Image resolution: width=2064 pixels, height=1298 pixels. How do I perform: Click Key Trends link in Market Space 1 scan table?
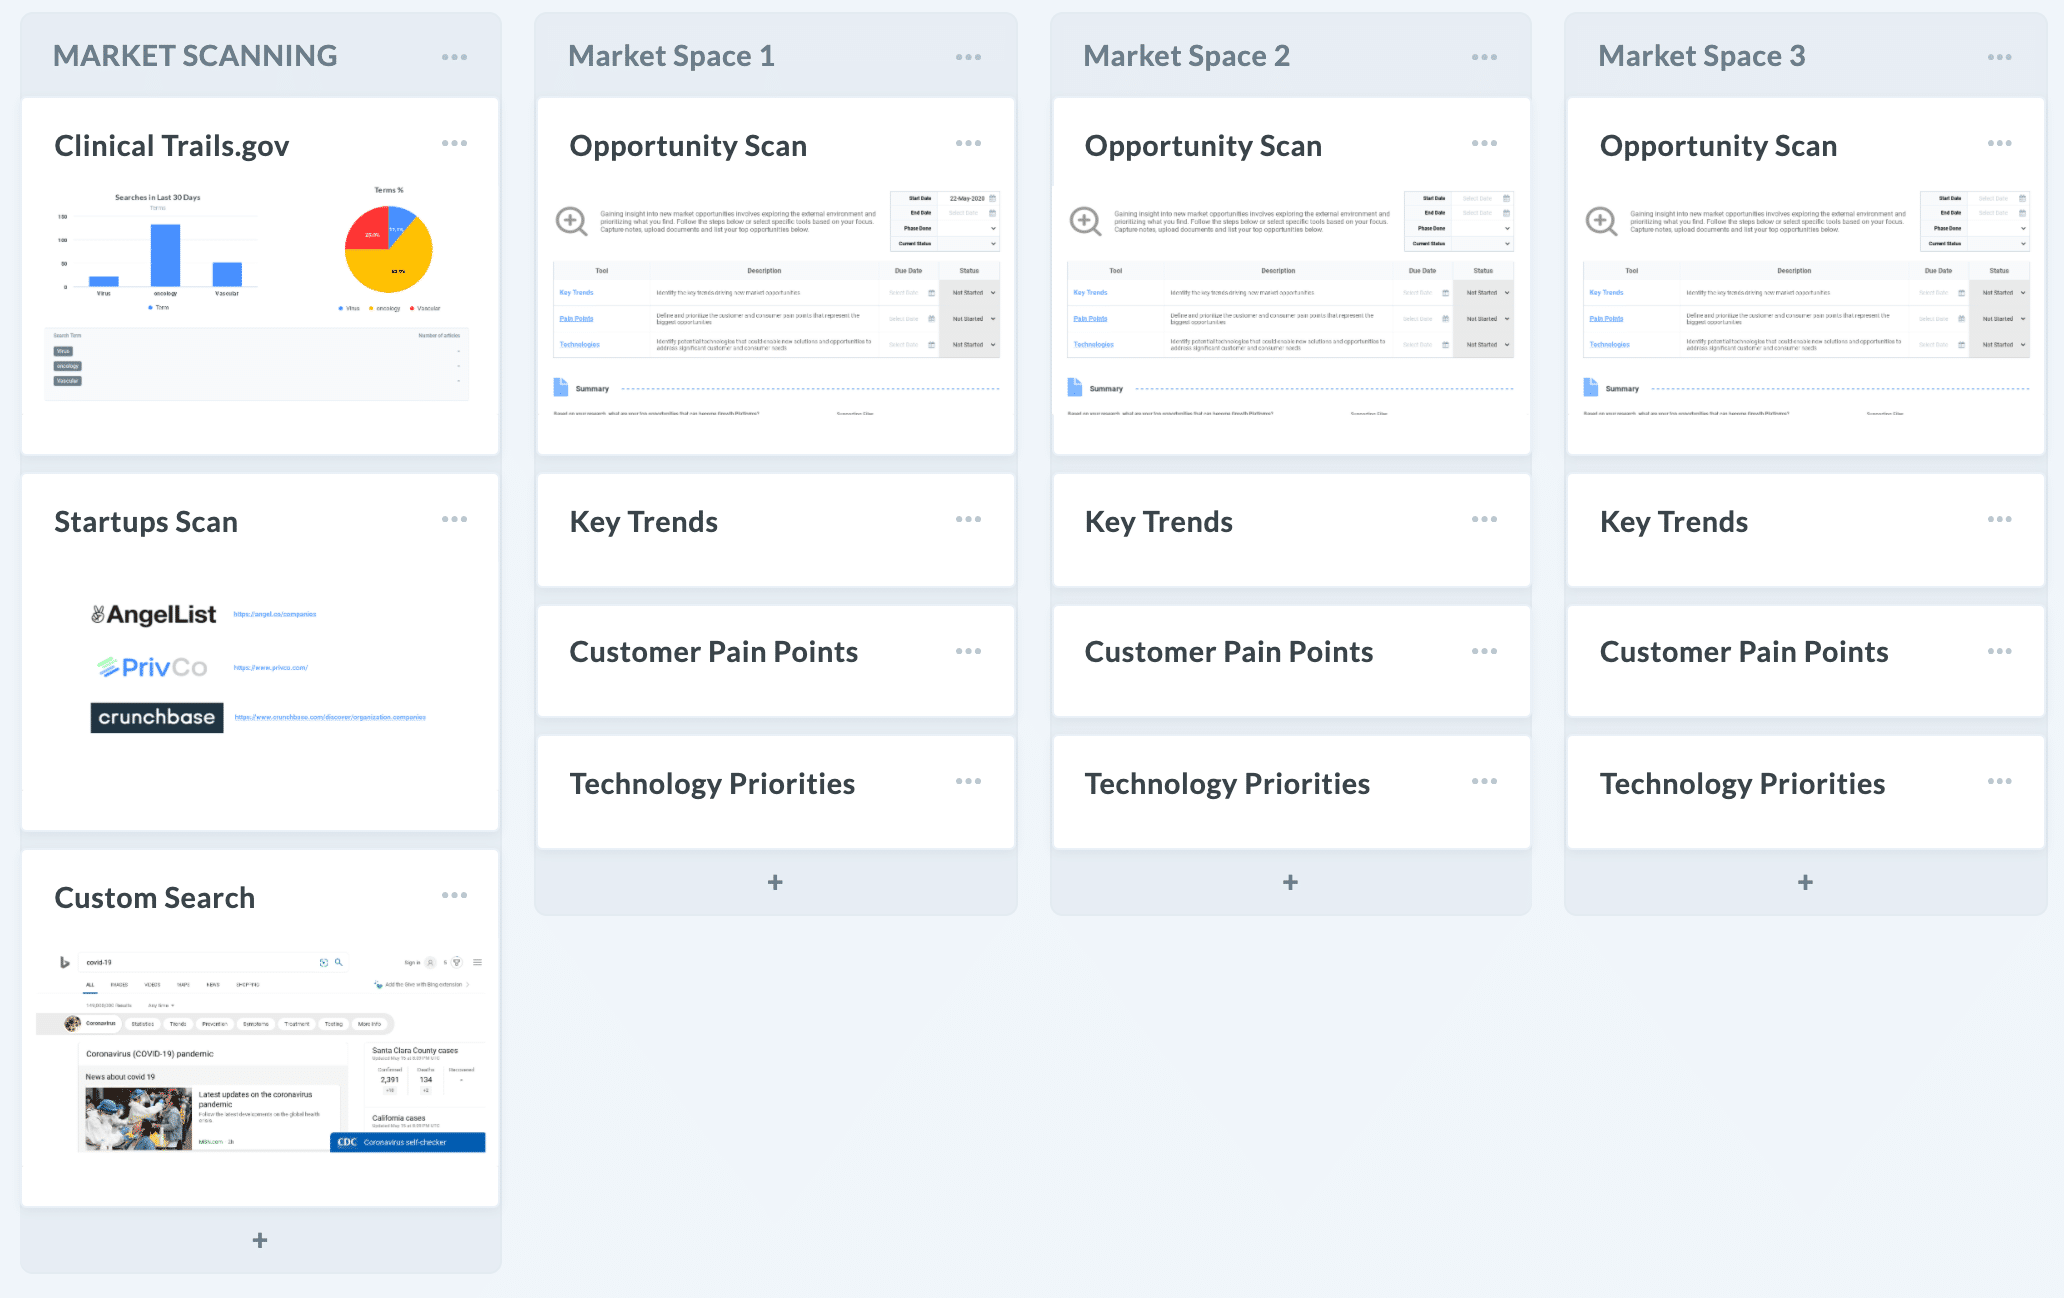click(576, 293)
